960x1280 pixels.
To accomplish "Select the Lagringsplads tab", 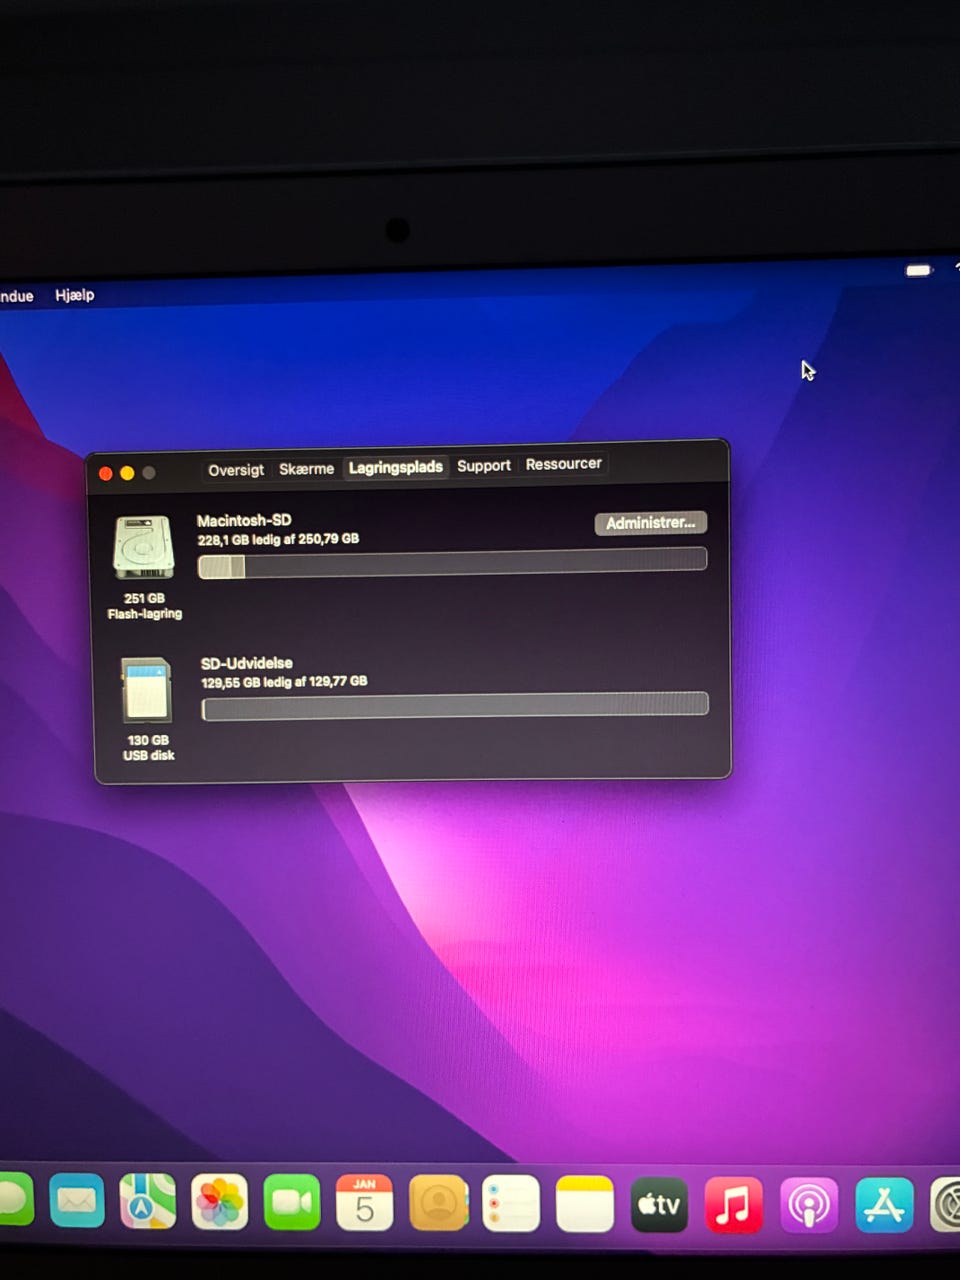I will 395,467.
